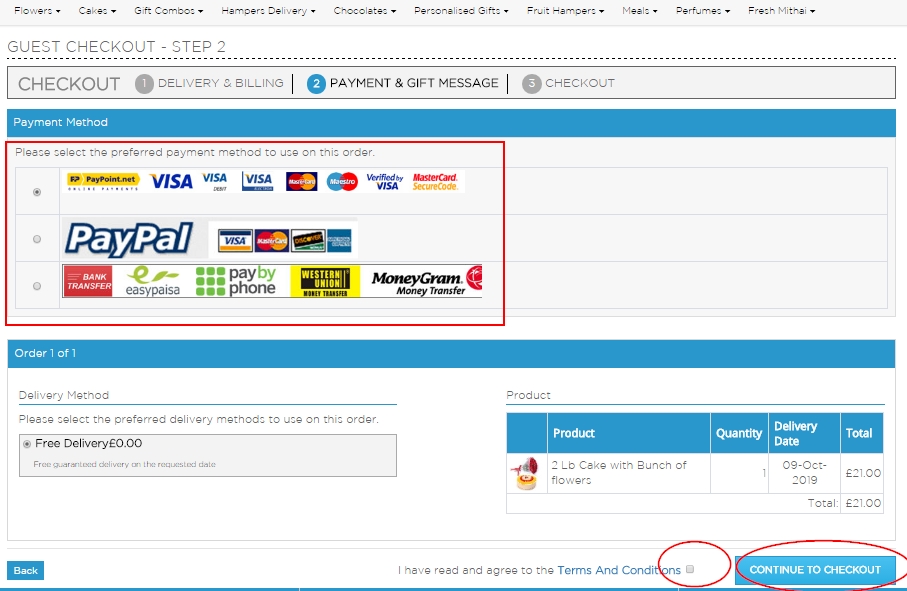This screenshot has width=907, height=591.
Task: Expand the Personalised Gifts menu
Action: (461, 10)
